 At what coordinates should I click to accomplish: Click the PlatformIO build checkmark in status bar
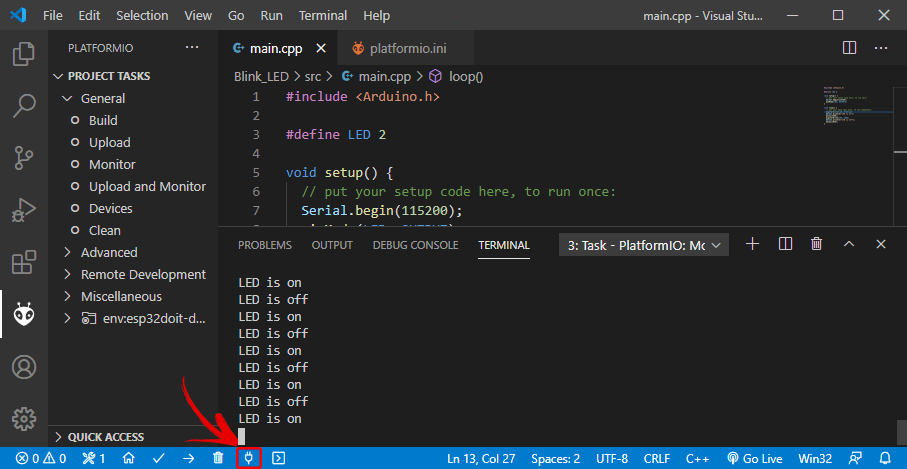pyautogui.click(x=158, y=458)
